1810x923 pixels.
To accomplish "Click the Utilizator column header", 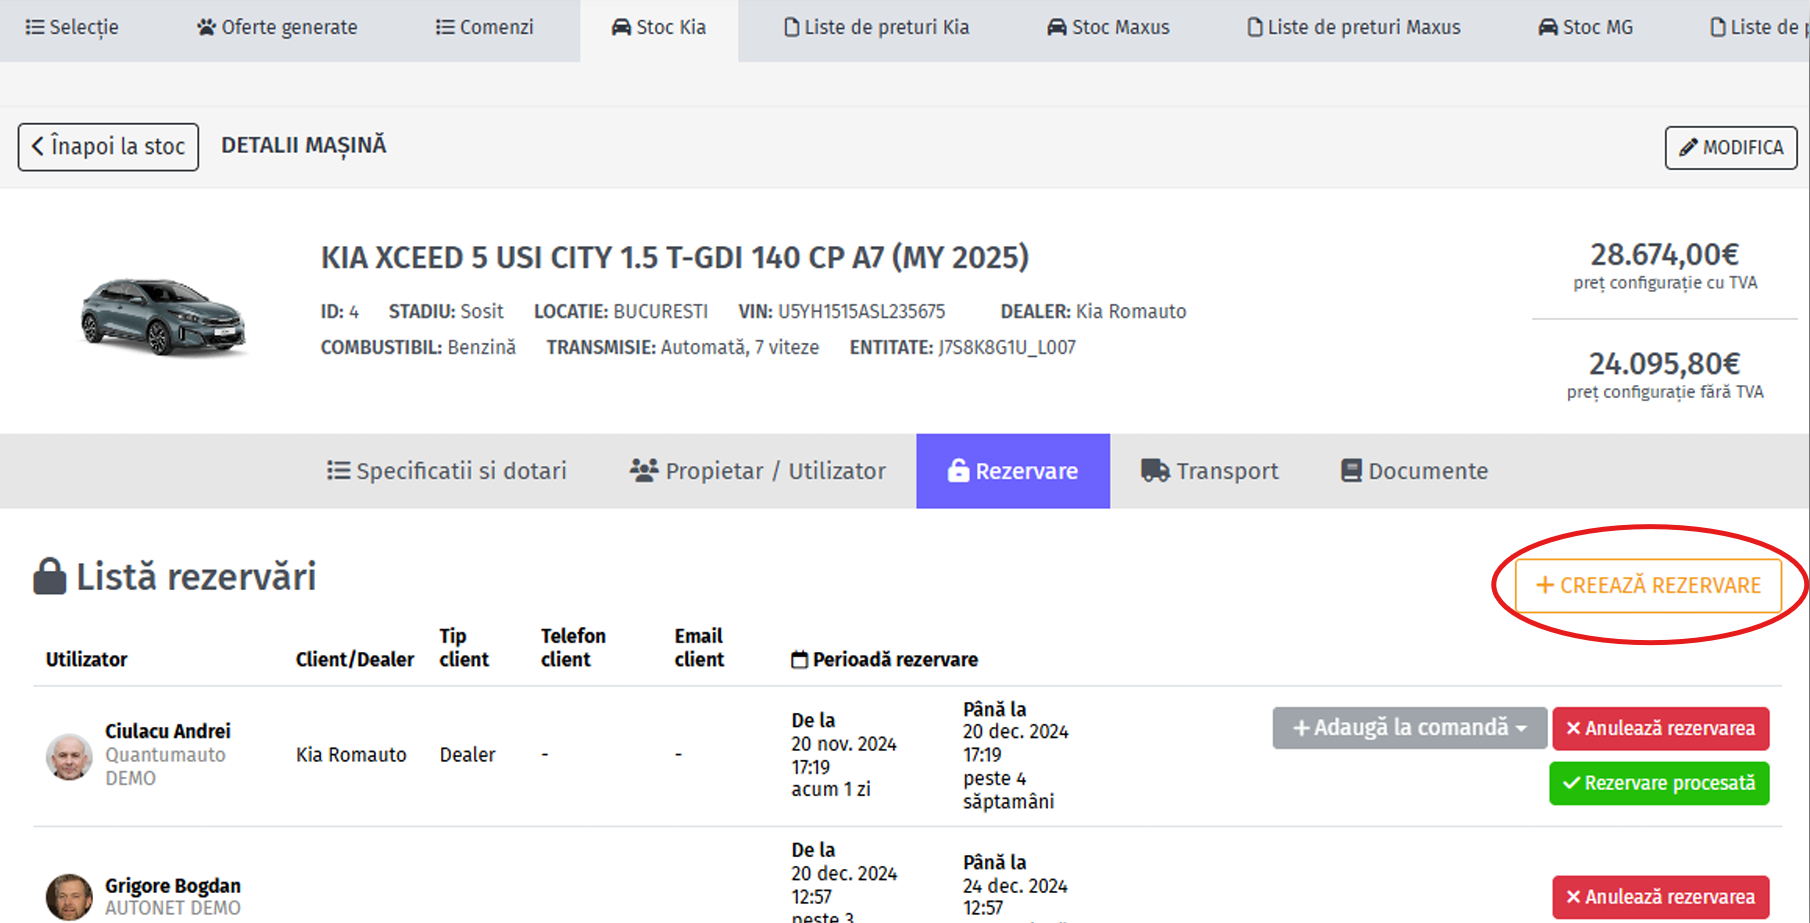I will [x=86, y=660].
